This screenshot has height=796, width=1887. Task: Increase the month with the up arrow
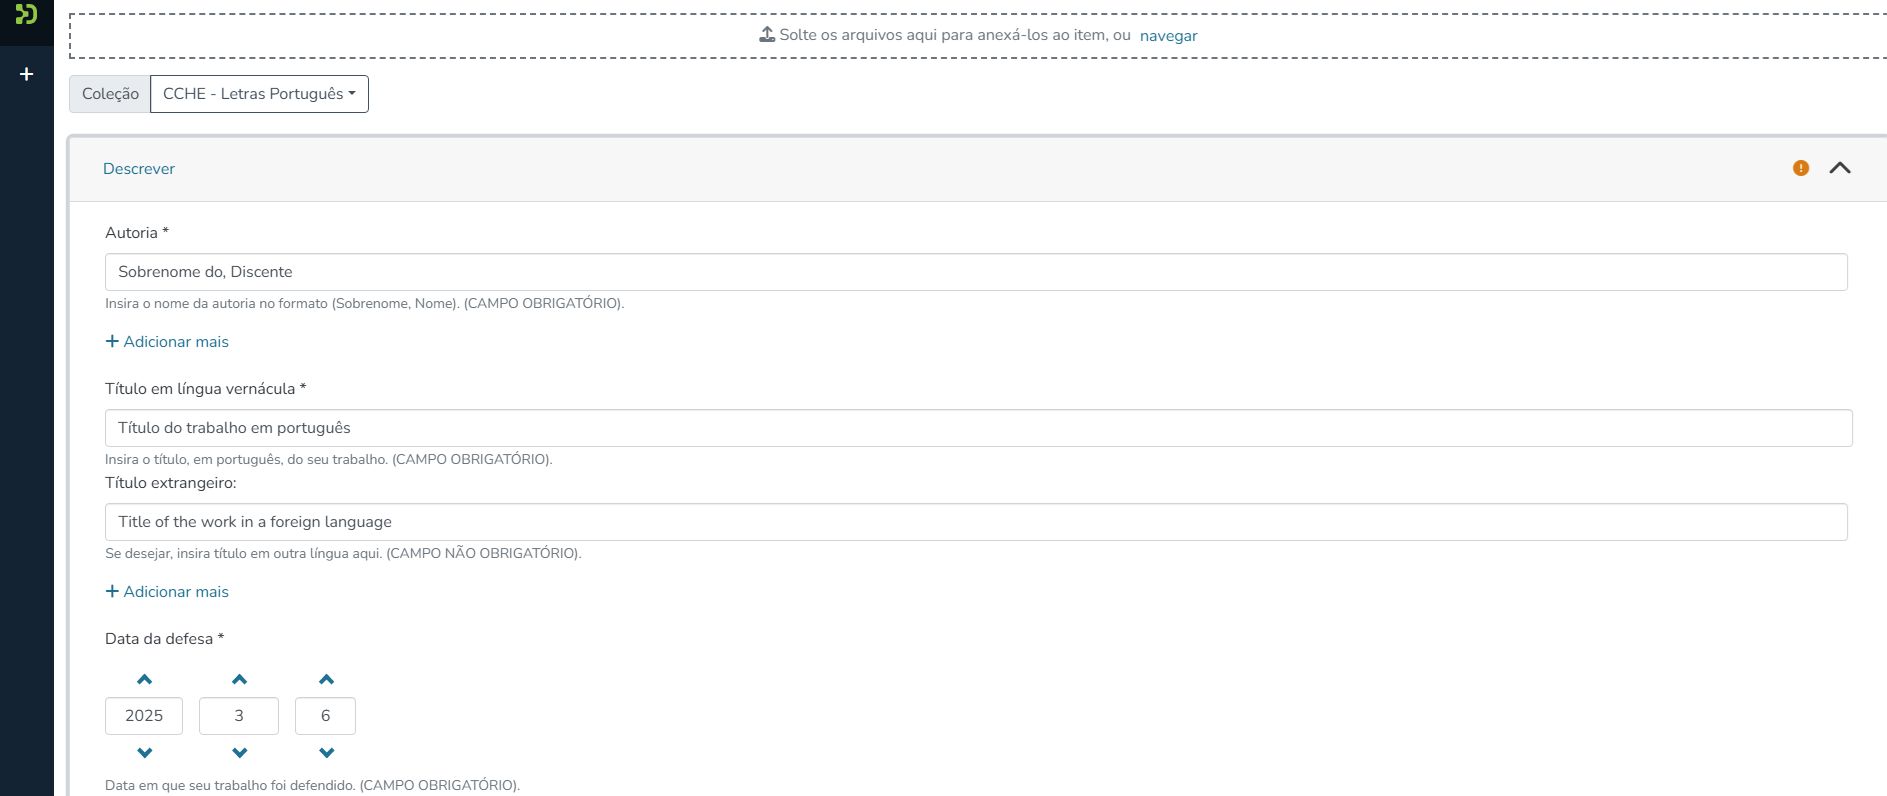click(x=239, y=680)
